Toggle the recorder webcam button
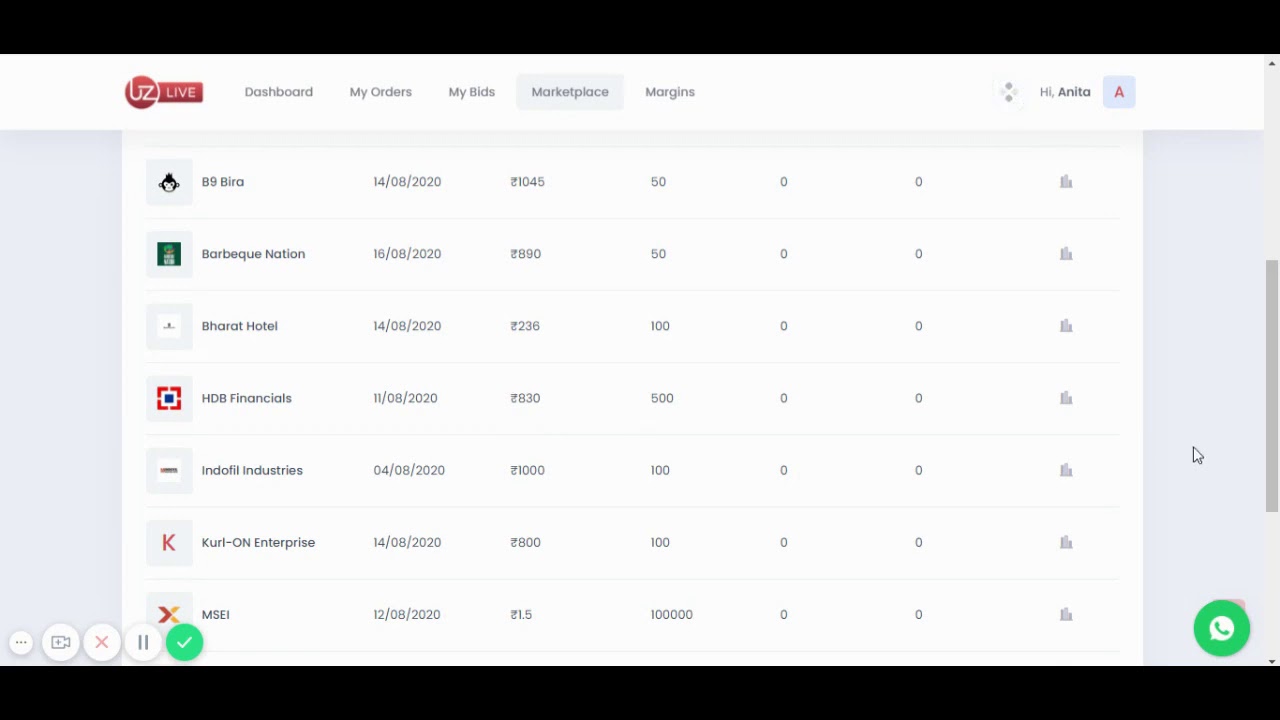Viewport: 1280px width, 720px height. coord(61,643)
